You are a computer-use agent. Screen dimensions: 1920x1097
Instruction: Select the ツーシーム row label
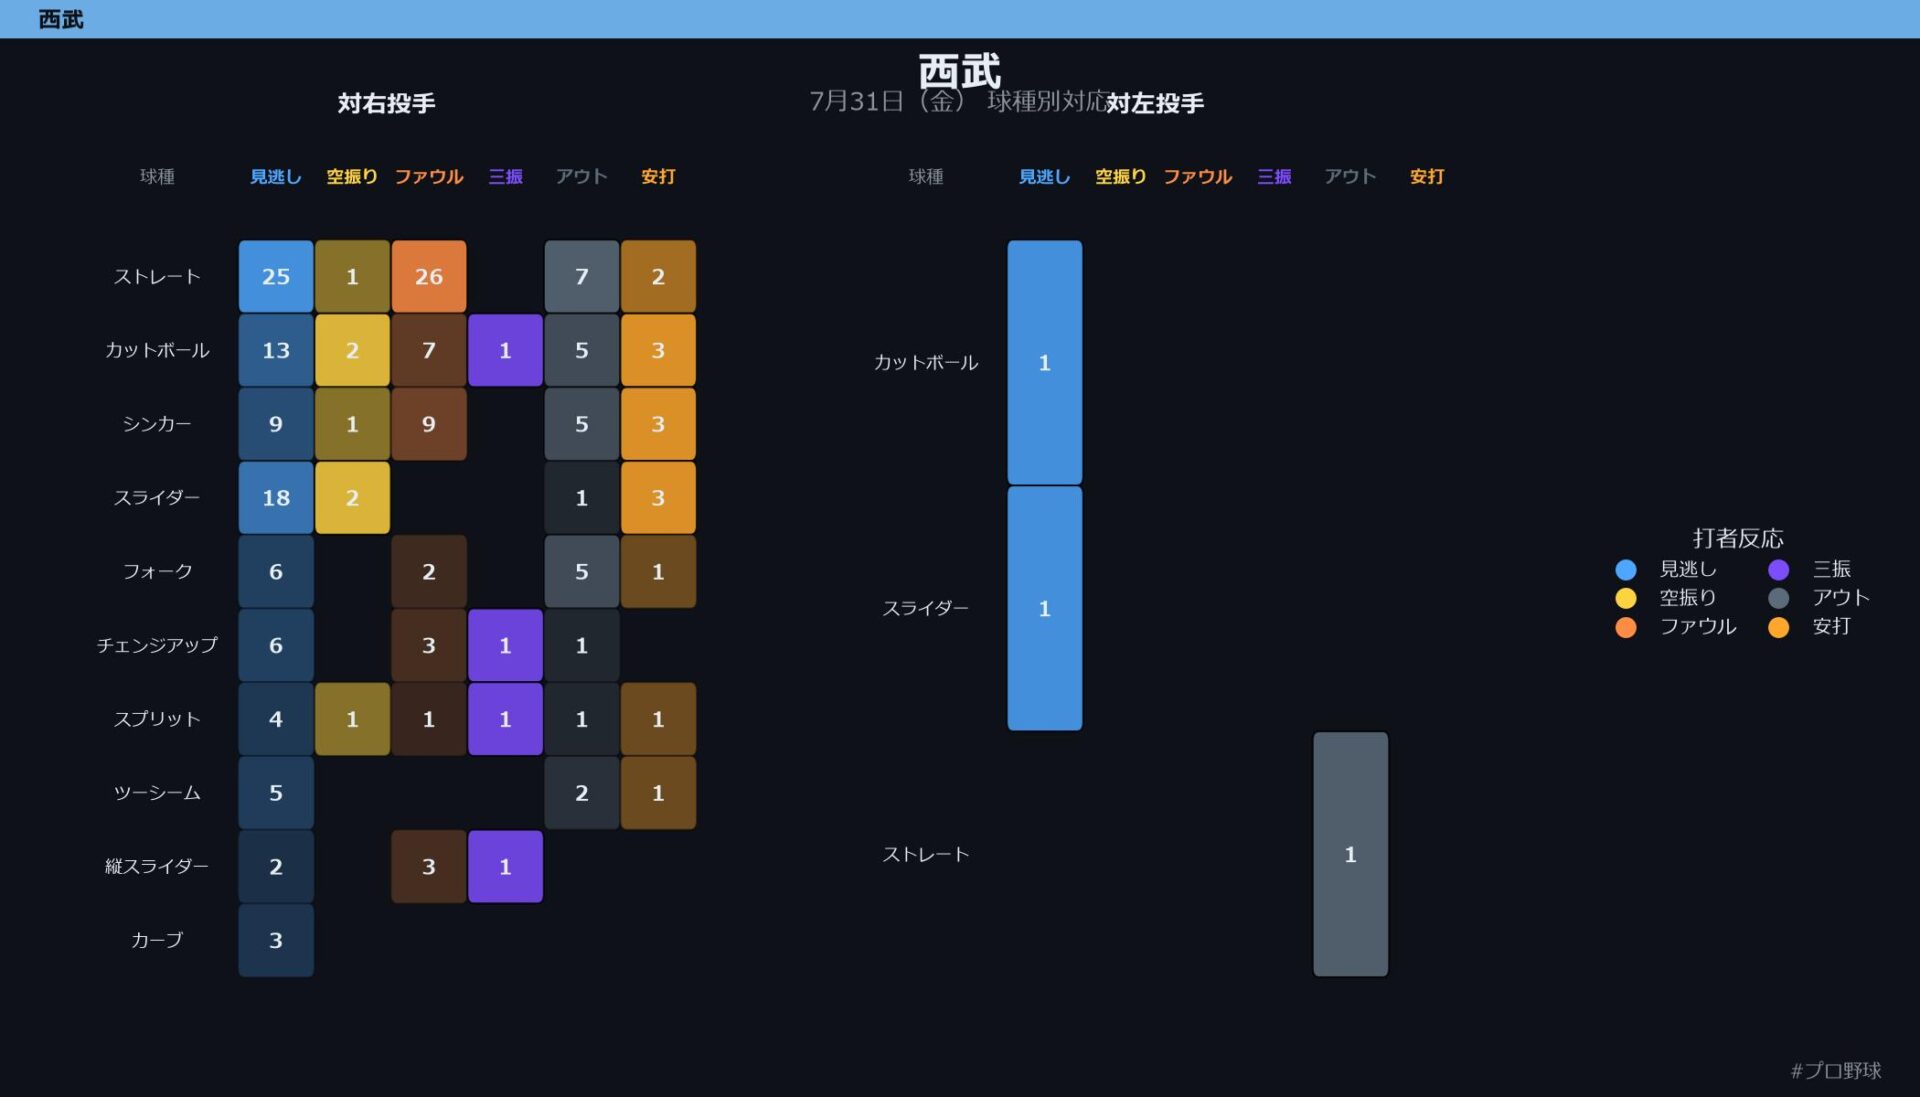click(157, 793)
